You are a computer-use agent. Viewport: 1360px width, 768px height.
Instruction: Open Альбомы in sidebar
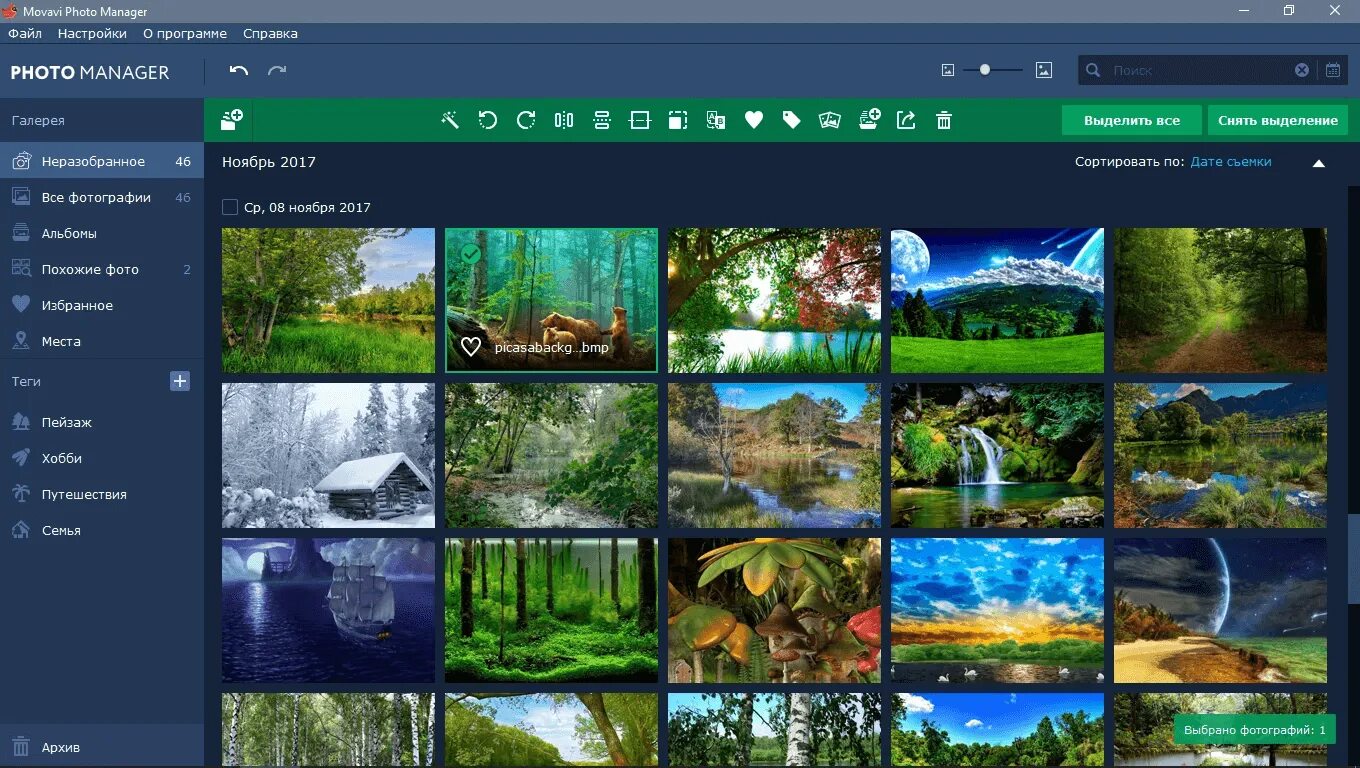(101, 233)
